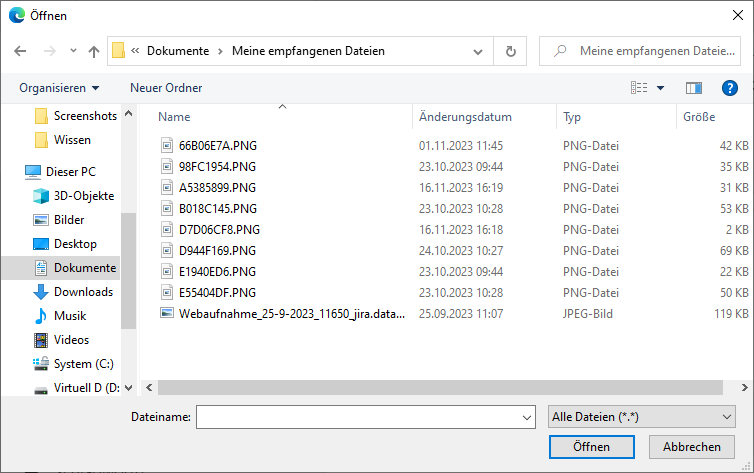Refresh the current folder view
The height and width of the screenshot is (473, 754).
point(511,51)
